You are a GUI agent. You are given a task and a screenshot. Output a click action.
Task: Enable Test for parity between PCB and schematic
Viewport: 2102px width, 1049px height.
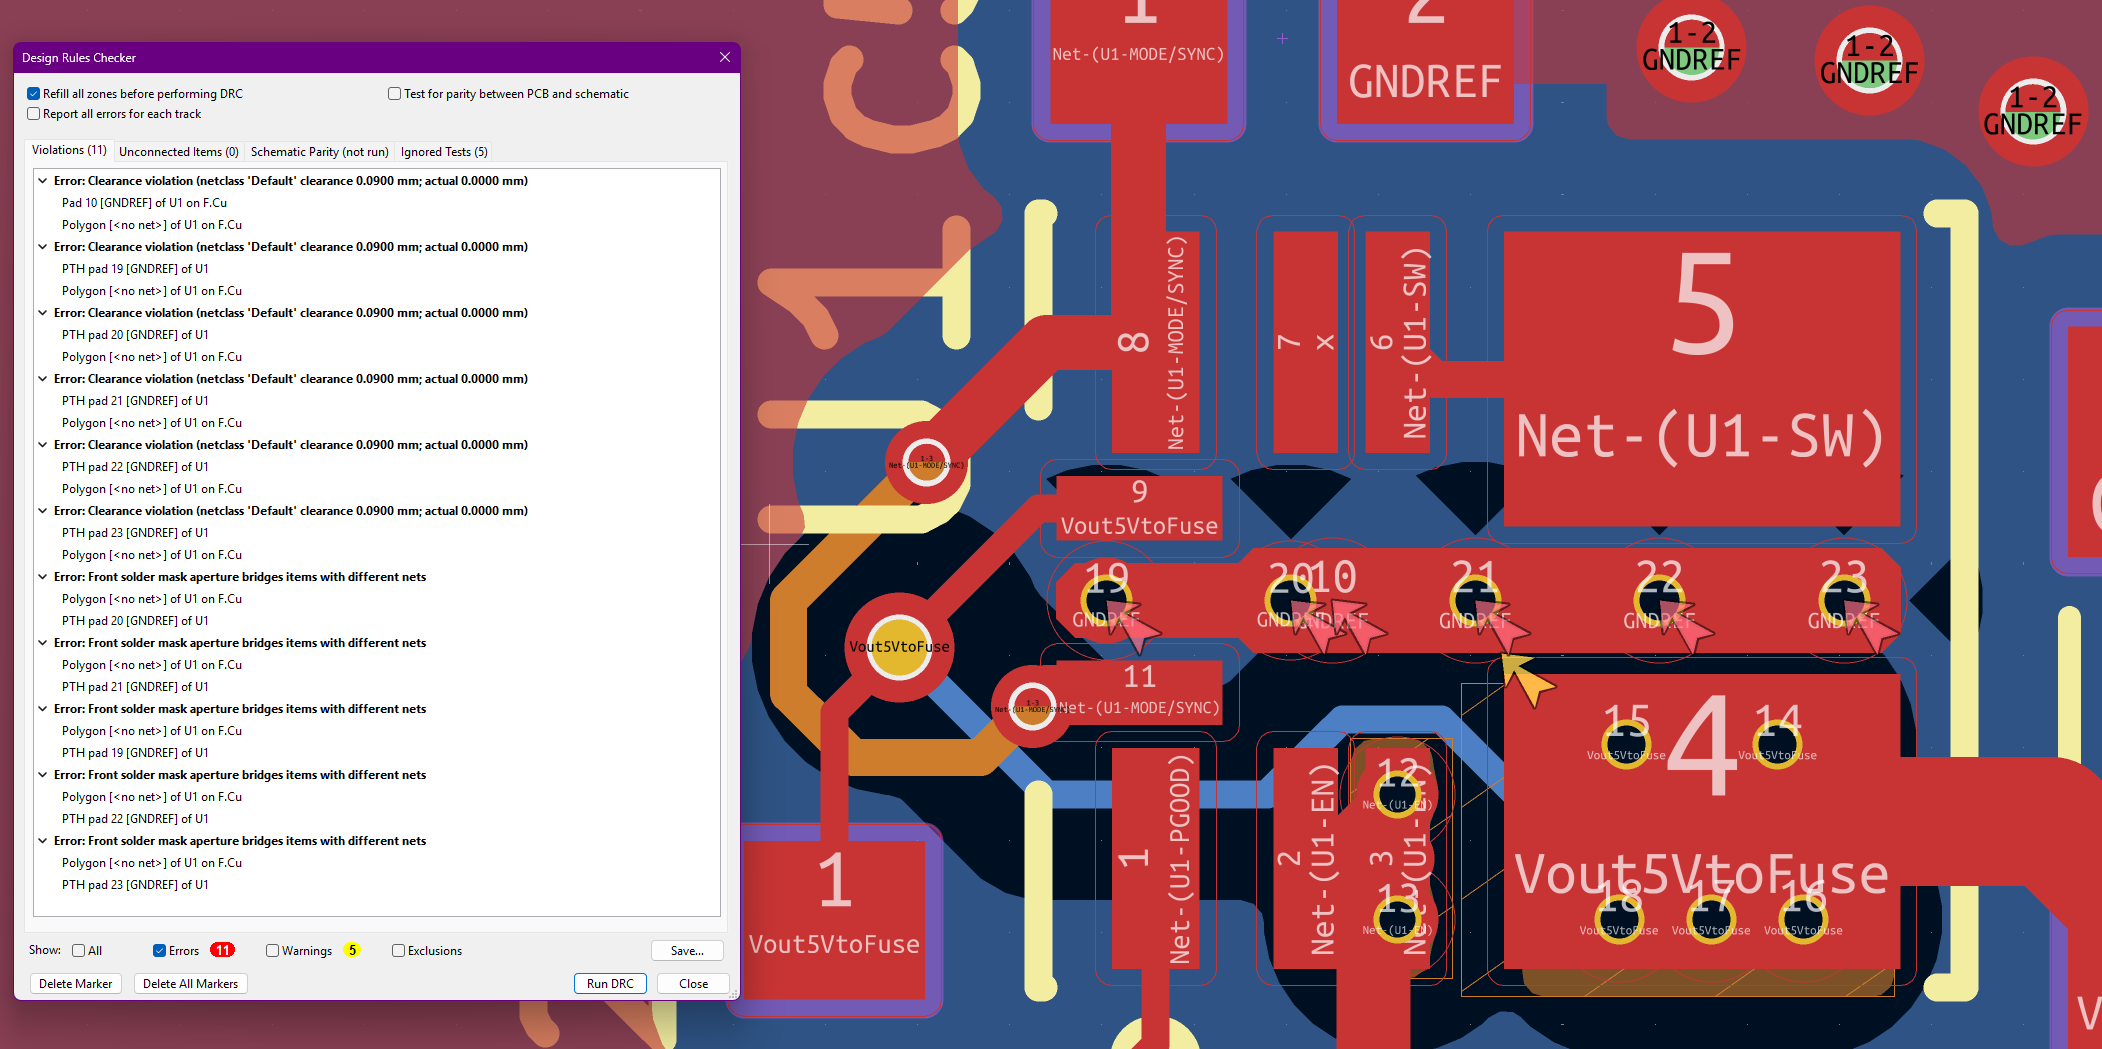pyautogui.click(x=395, y=94)
